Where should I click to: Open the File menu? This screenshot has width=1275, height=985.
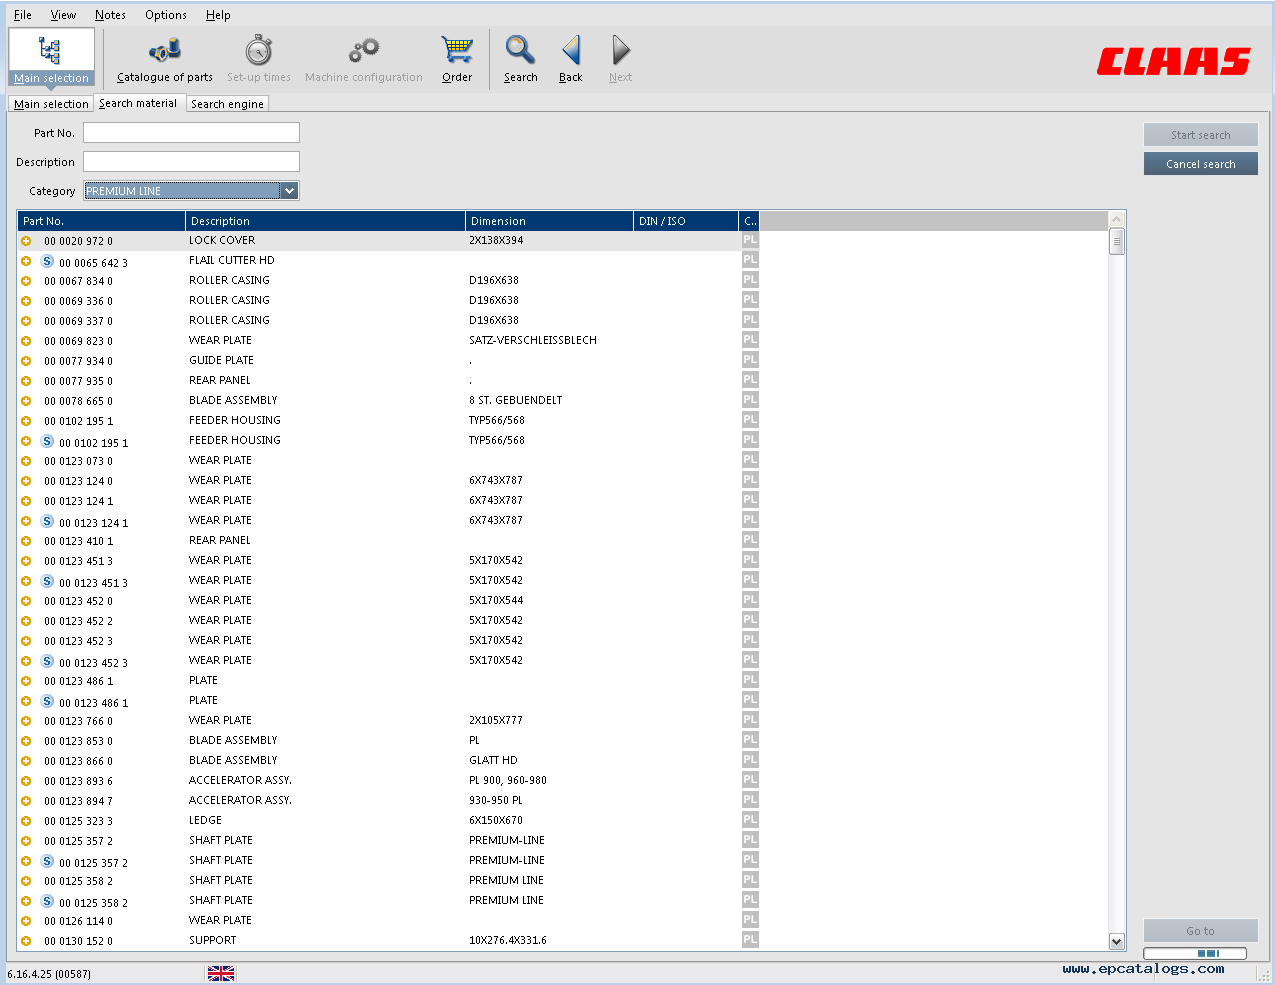pyautogui.click(x=23, y=15)
